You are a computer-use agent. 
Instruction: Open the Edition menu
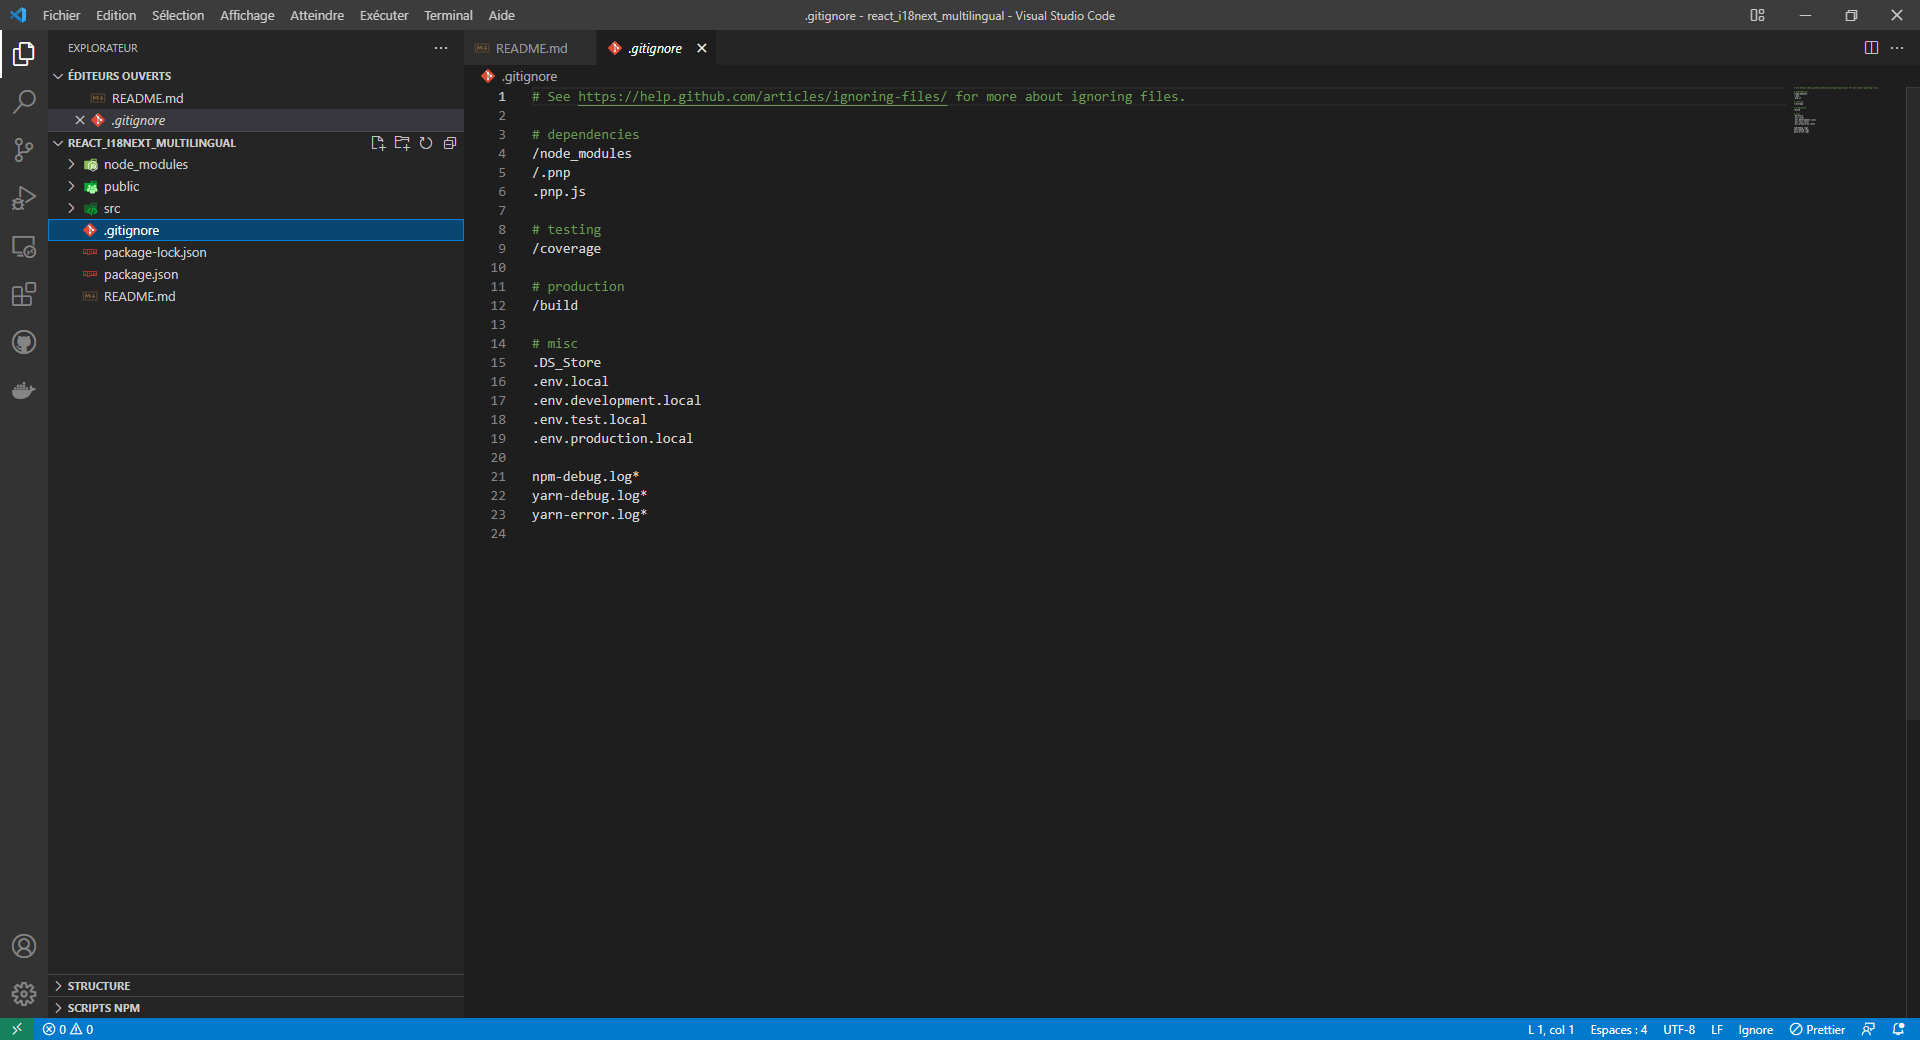pos(116,15)
